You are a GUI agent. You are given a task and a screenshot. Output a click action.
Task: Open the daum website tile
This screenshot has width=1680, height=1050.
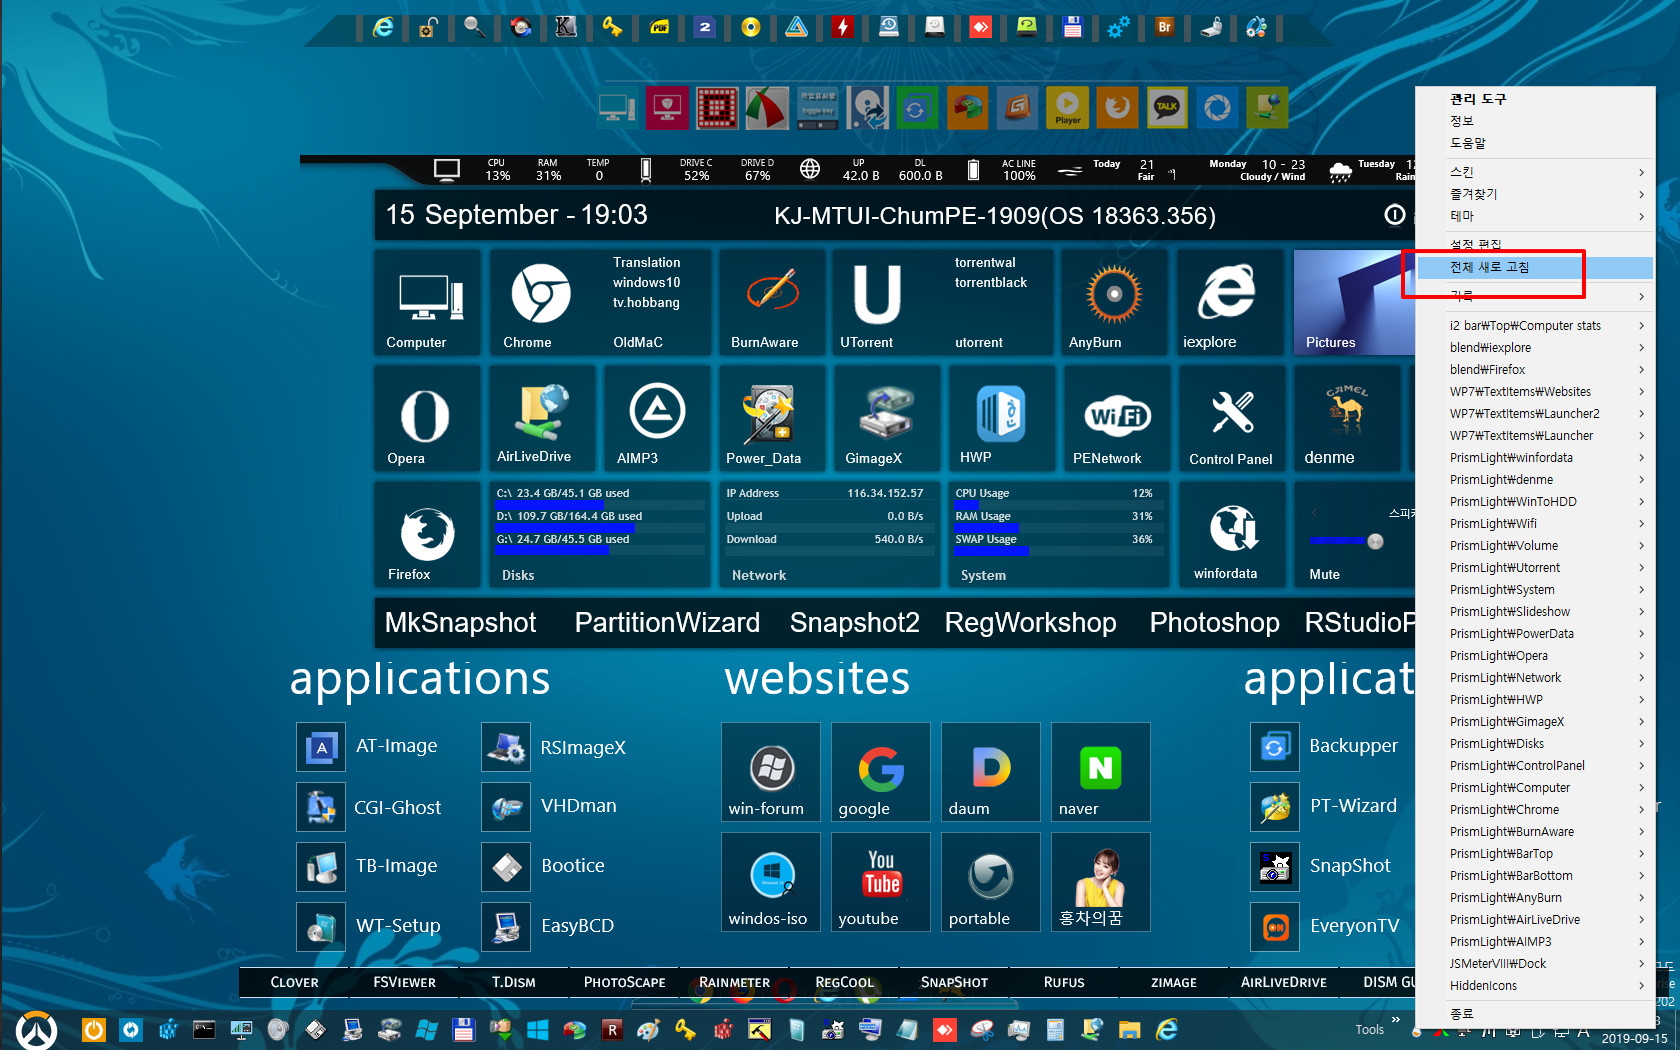click(990, 772)
